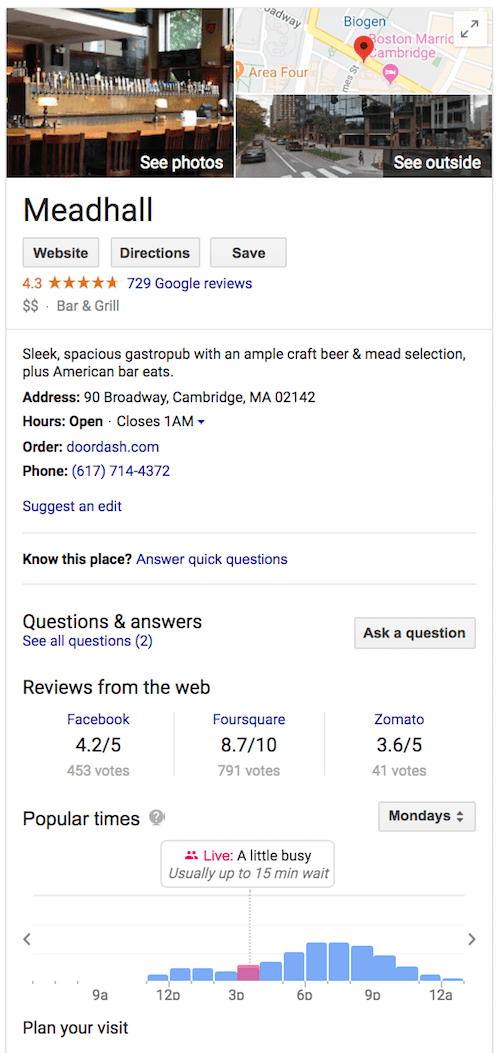The width and height of the screenshot is (500, 1053).
Task: Open the Mondays day selector
Action: (427, 817)
